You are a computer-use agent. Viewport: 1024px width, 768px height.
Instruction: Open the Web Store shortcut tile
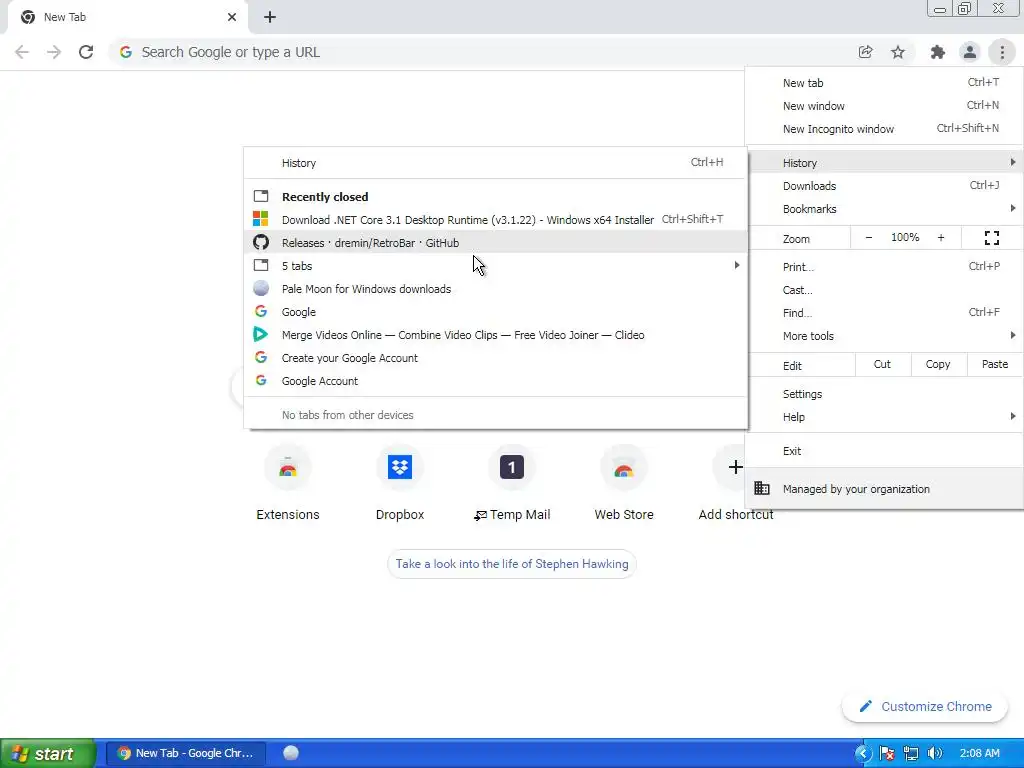click(624, 483)
